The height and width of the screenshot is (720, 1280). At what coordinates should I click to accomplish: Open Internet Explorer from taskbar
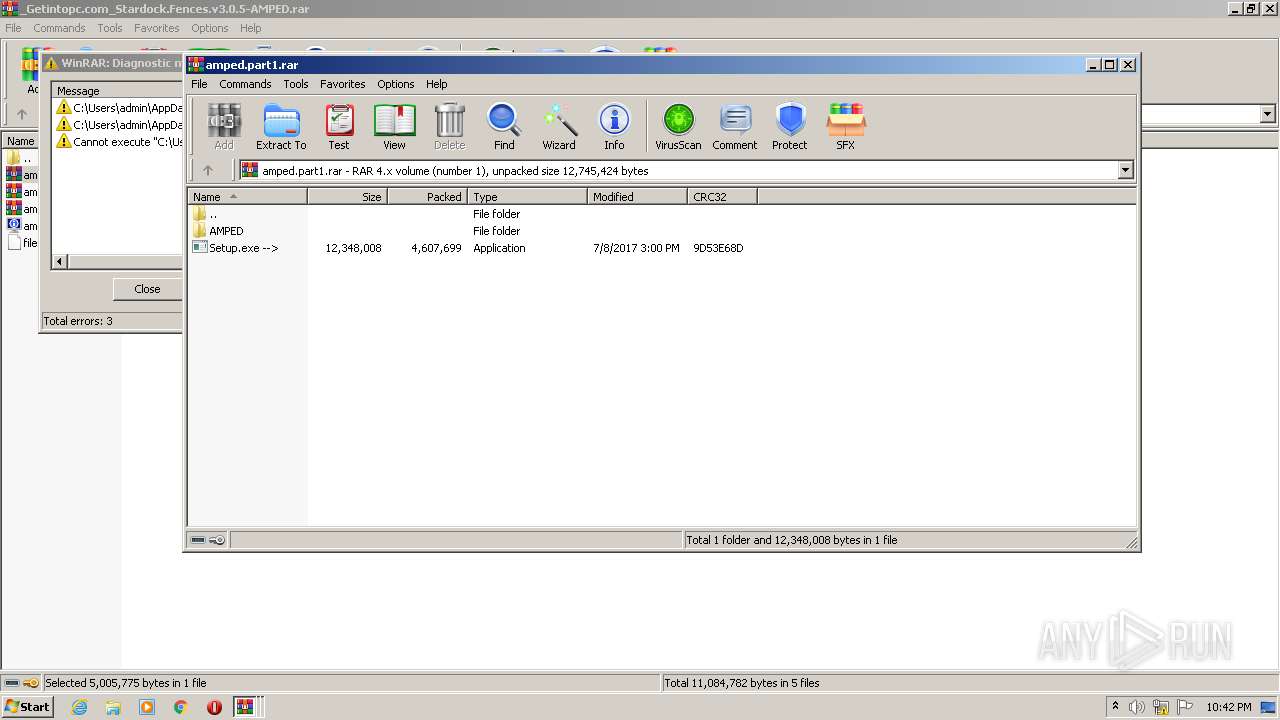79,707
